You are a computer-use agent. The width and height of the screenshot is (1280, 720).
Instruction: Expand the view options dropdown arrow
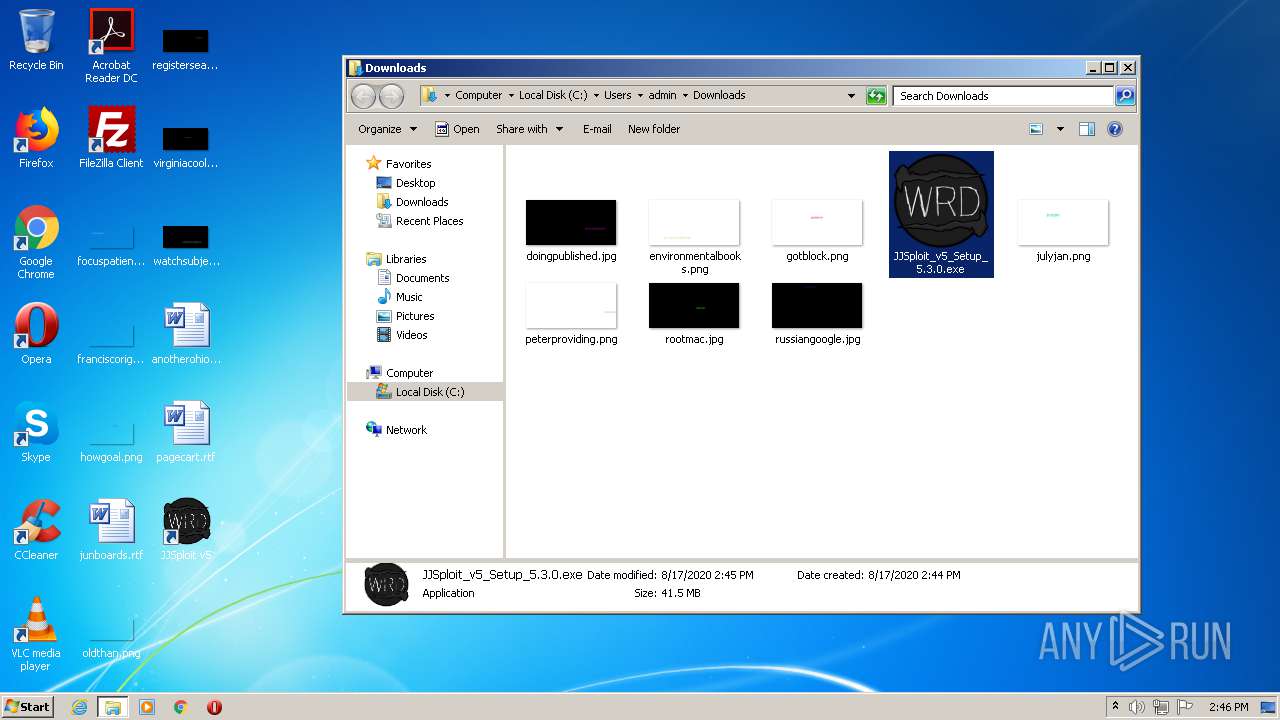1060,129
